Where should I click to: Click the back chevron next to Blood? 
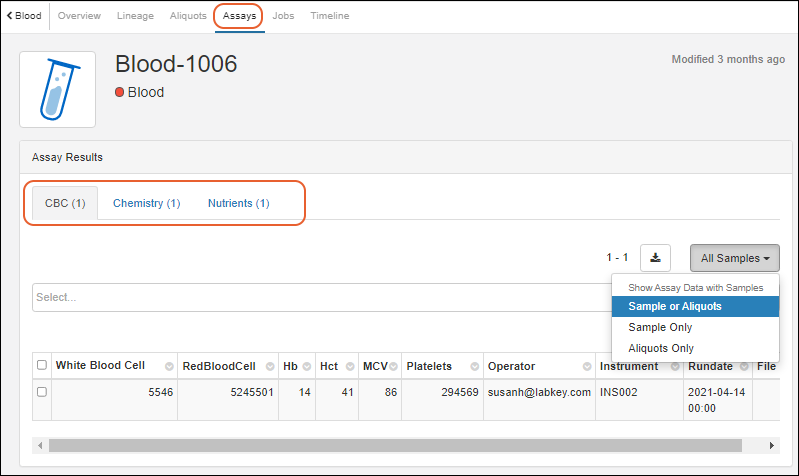click(10, 16)
